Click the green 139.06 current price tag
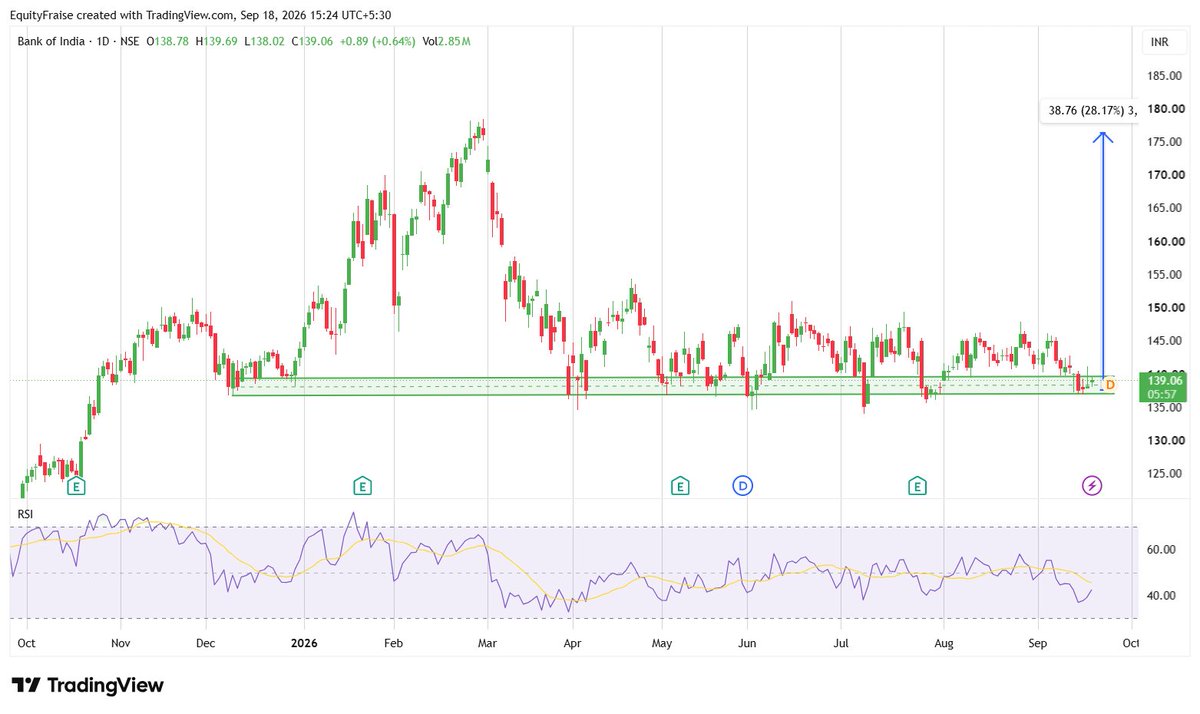Viewport: 1200px width, 714px height. pyautogui.click(x=1165, y=381)
